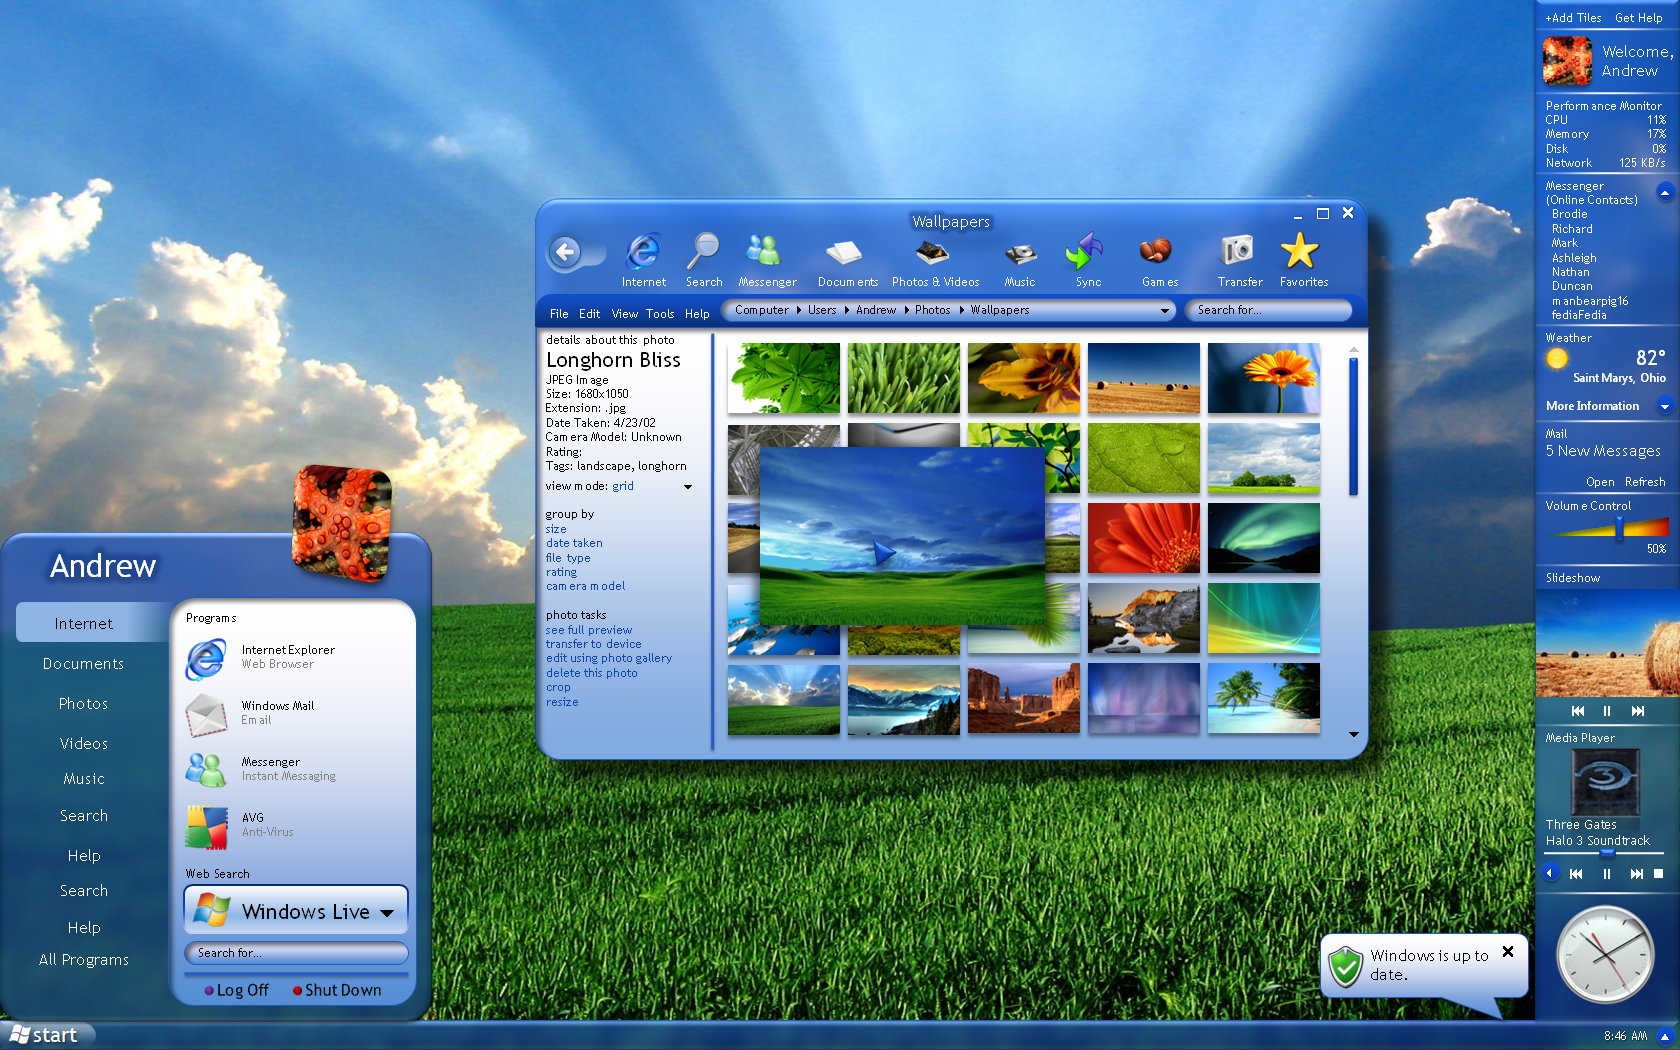Click Add Tiles in the sidebar
1680x1050 pixels.
coord(1573,18)
